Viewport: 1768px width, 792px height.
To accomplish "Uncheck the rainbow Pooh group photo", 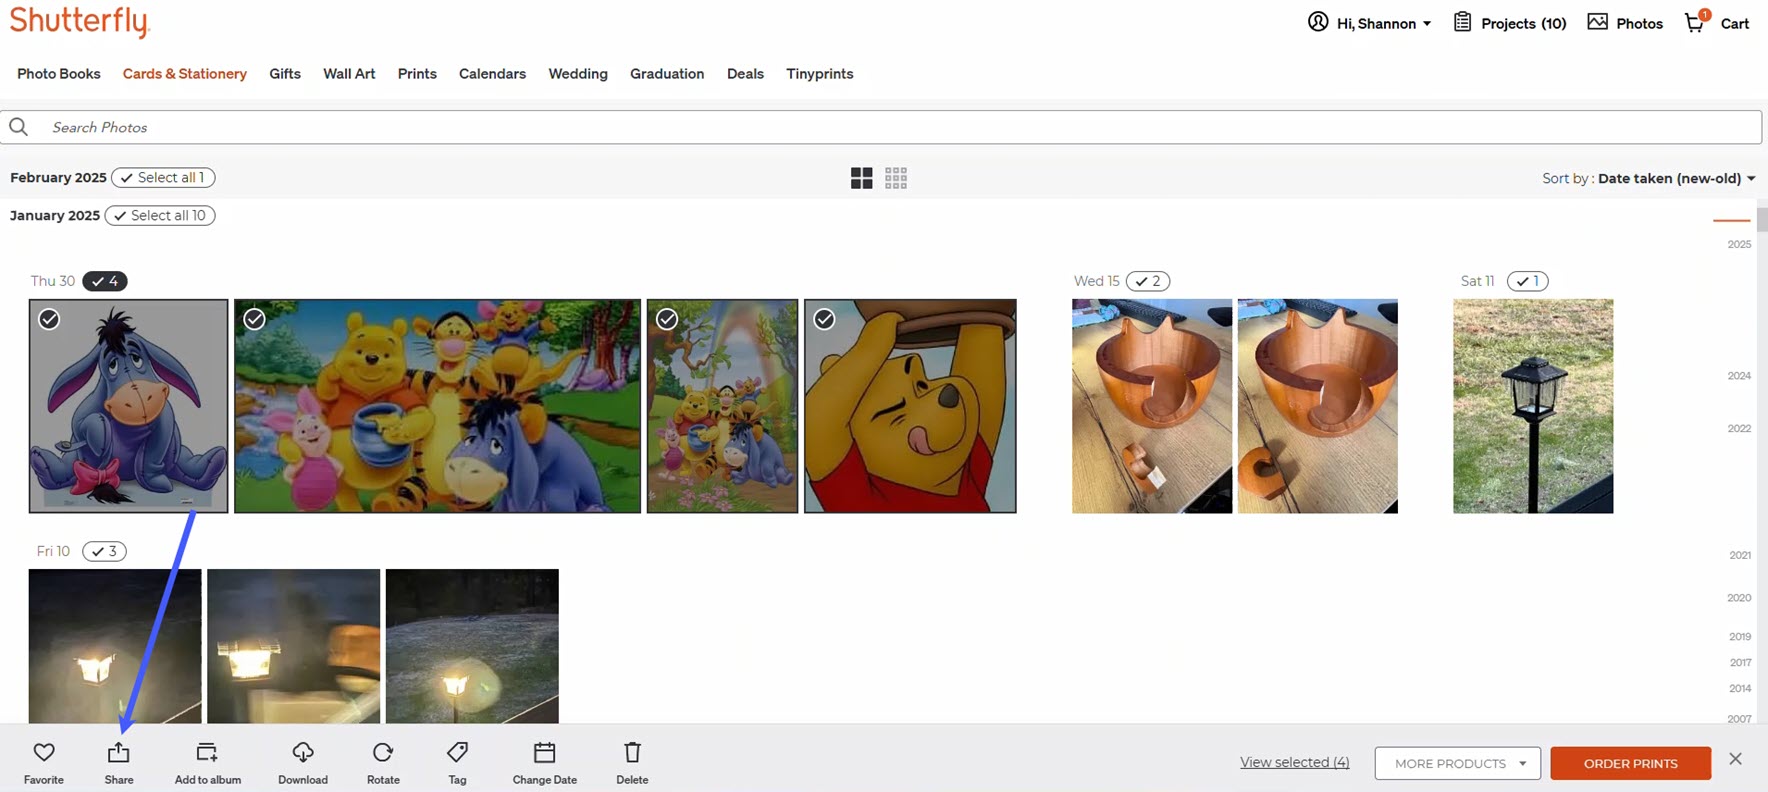I will tap(667, 319).
